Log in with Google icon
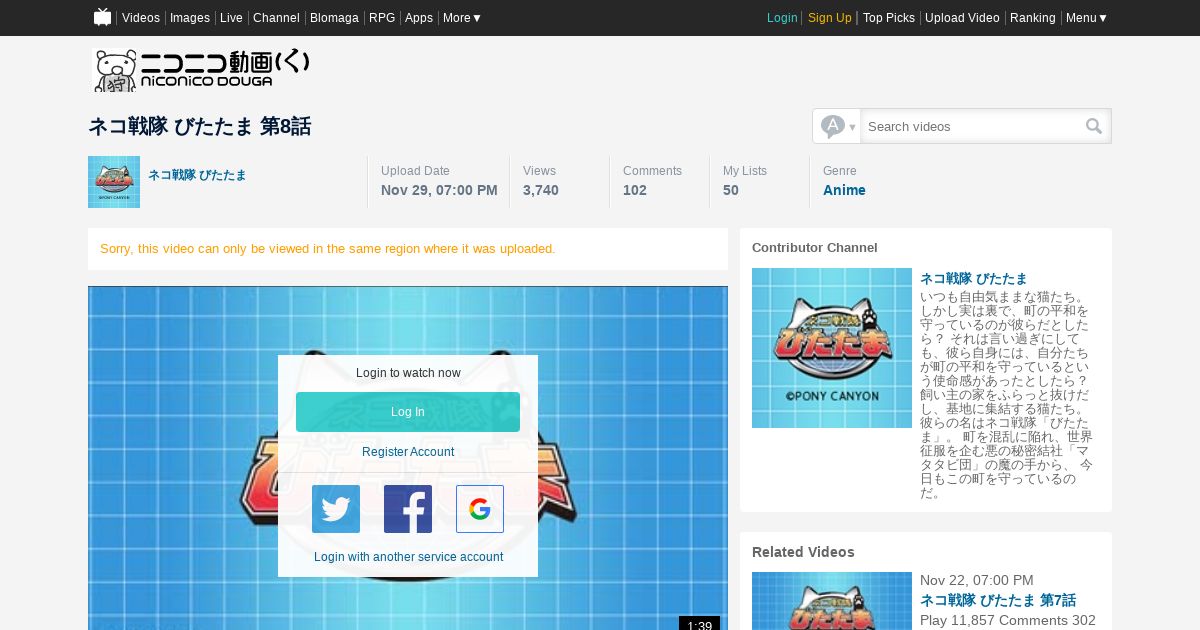 480,509
